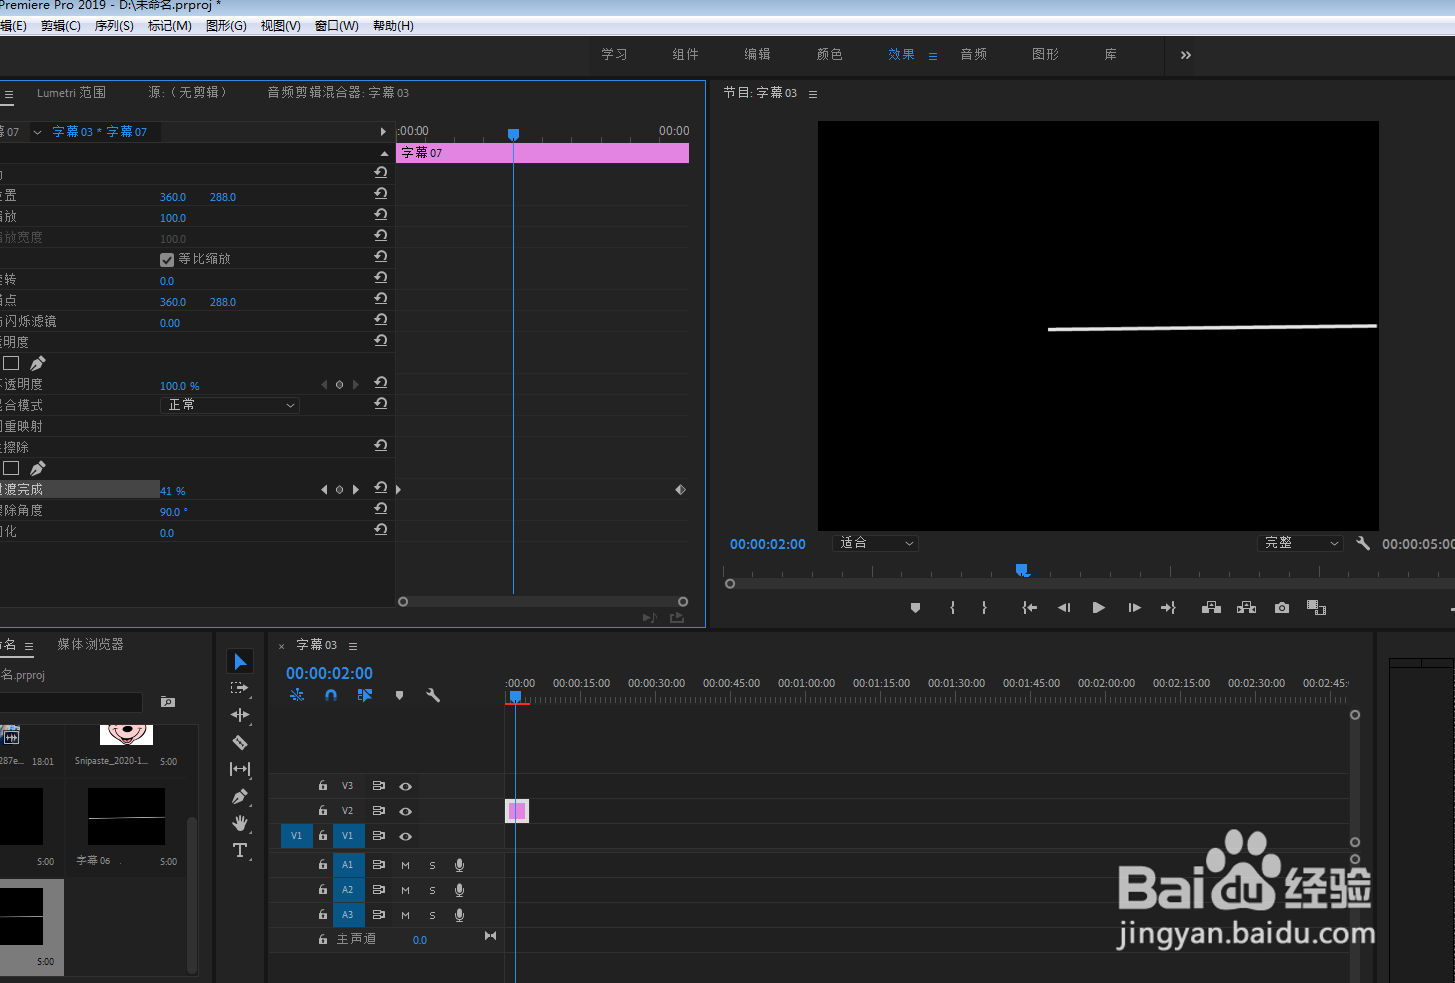1455x983 pixels.
Task: Step back one frame in Program monitor
Action: (x=1064, y=607)
